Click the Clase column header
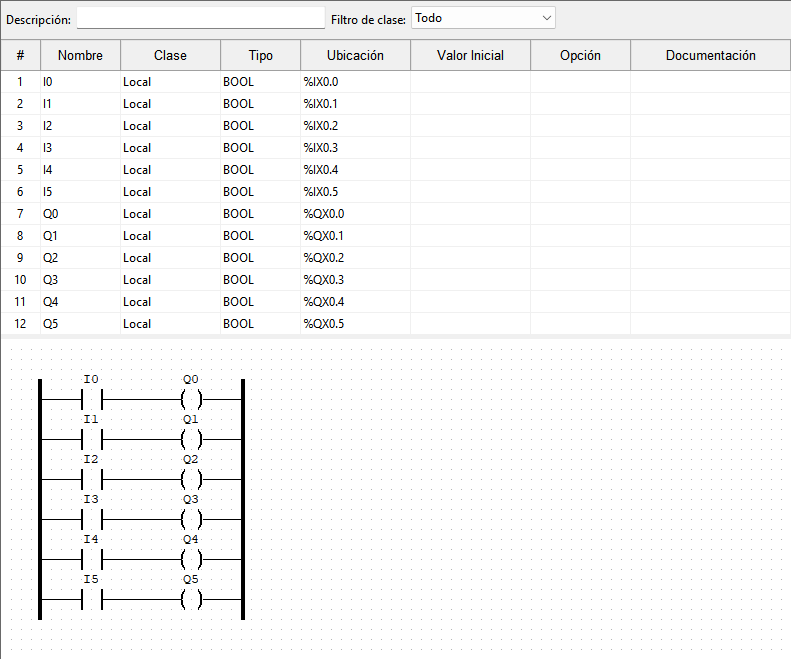This screenshot has width=791, height=659. (x=171, y=56)
